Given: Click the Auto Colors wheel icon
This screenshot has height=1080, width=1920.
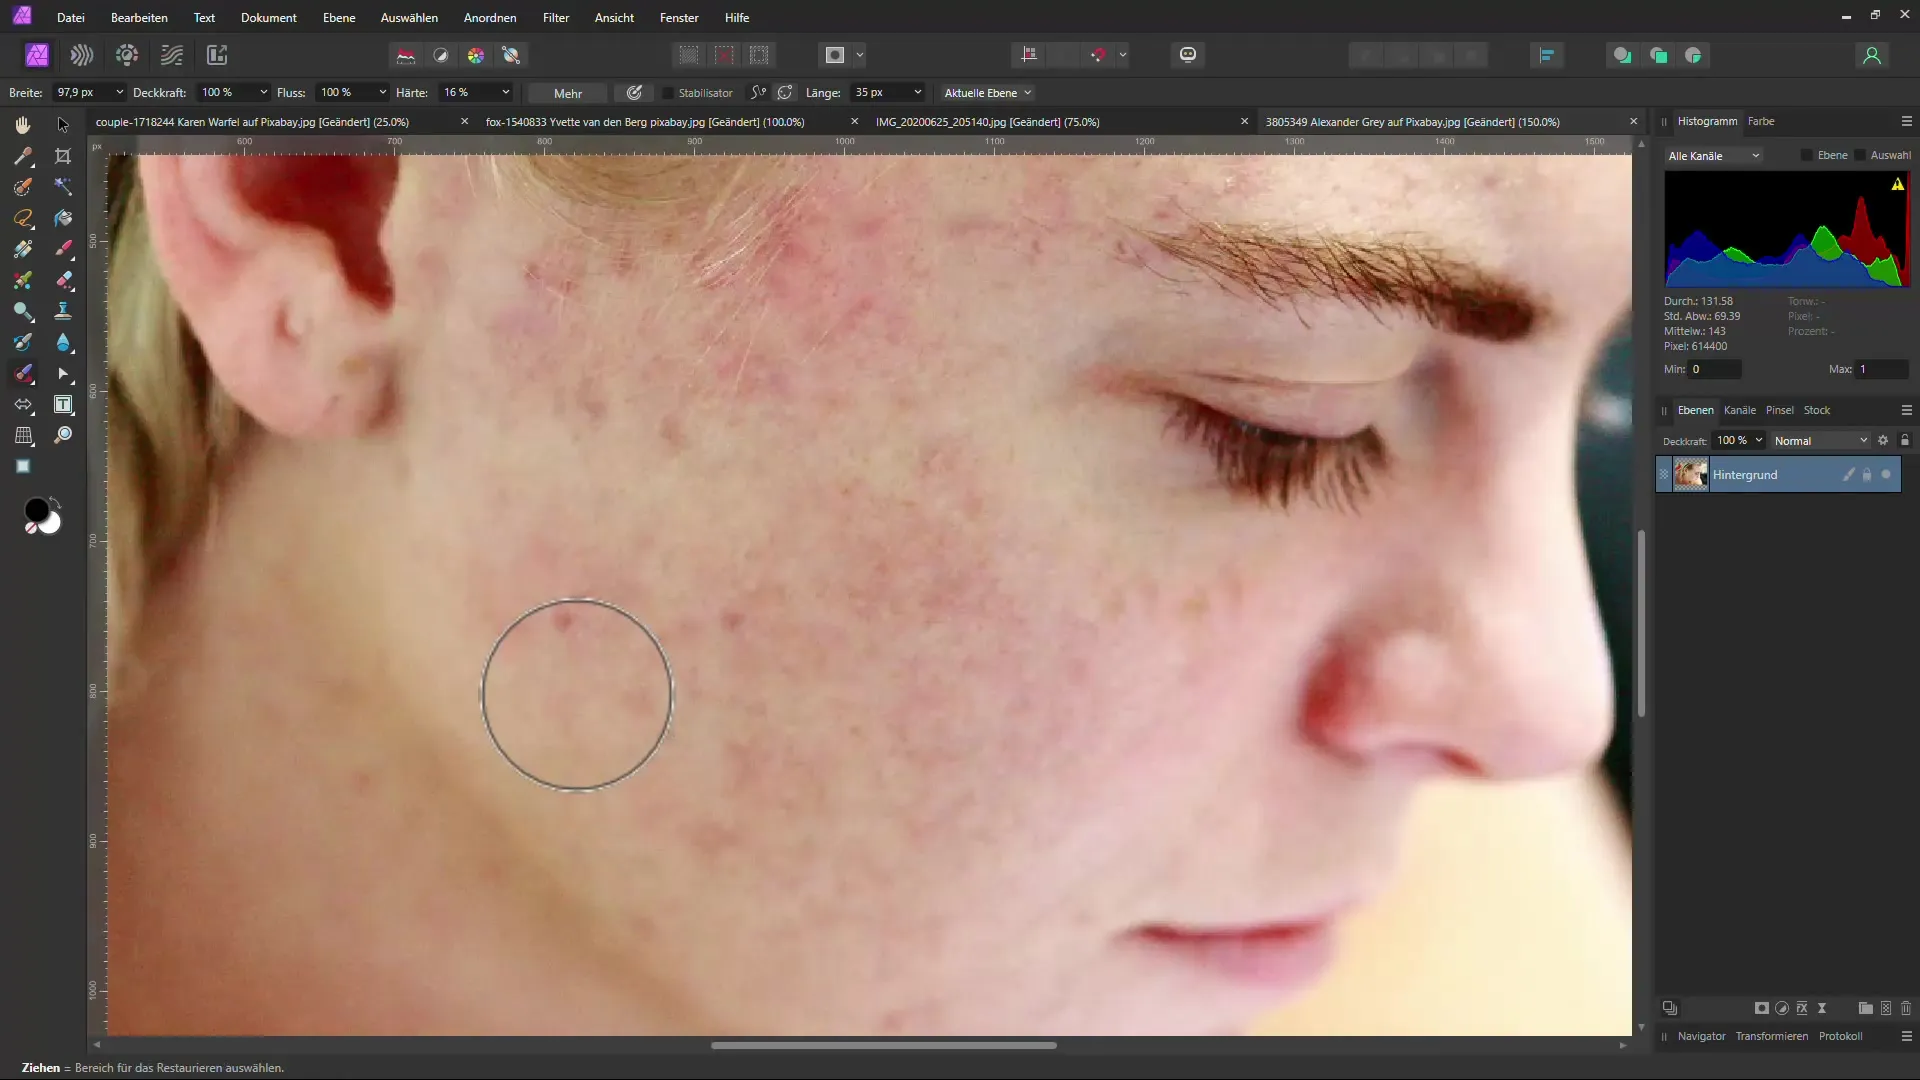Looking at the screenshot, I should [476, 55].
